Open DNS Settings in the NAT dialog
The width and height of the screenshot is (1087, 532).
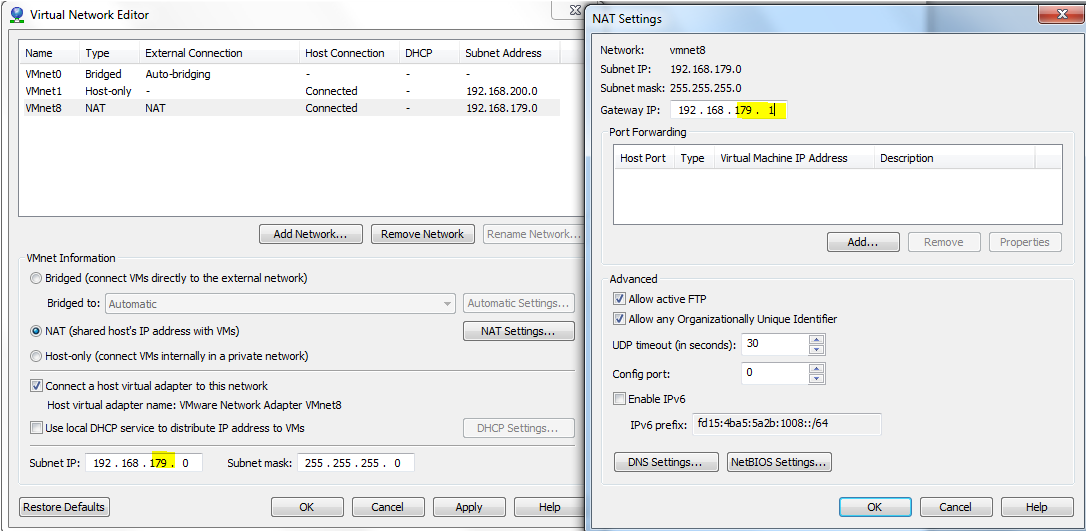click(x=666, y=462)
